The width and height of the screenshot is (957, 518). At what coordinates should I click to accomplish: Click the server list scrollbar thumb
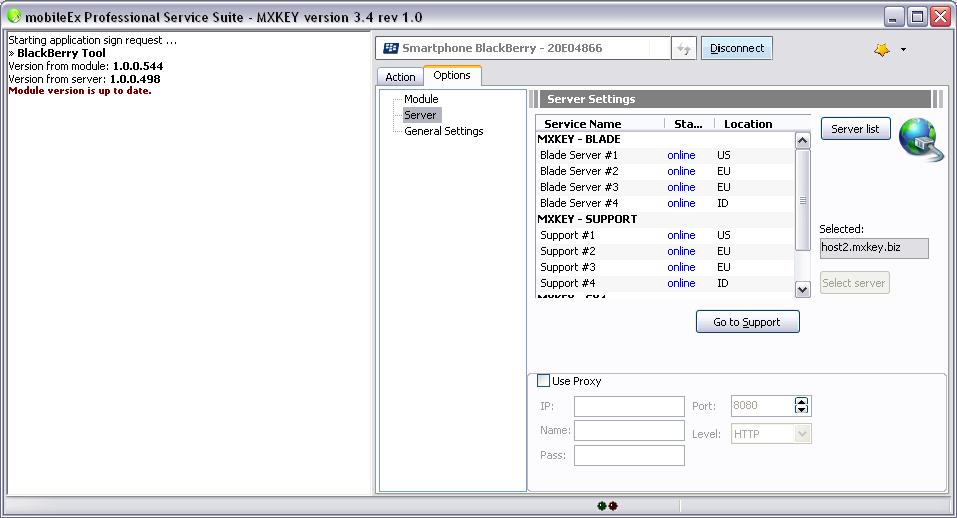(x=802, y=200)
